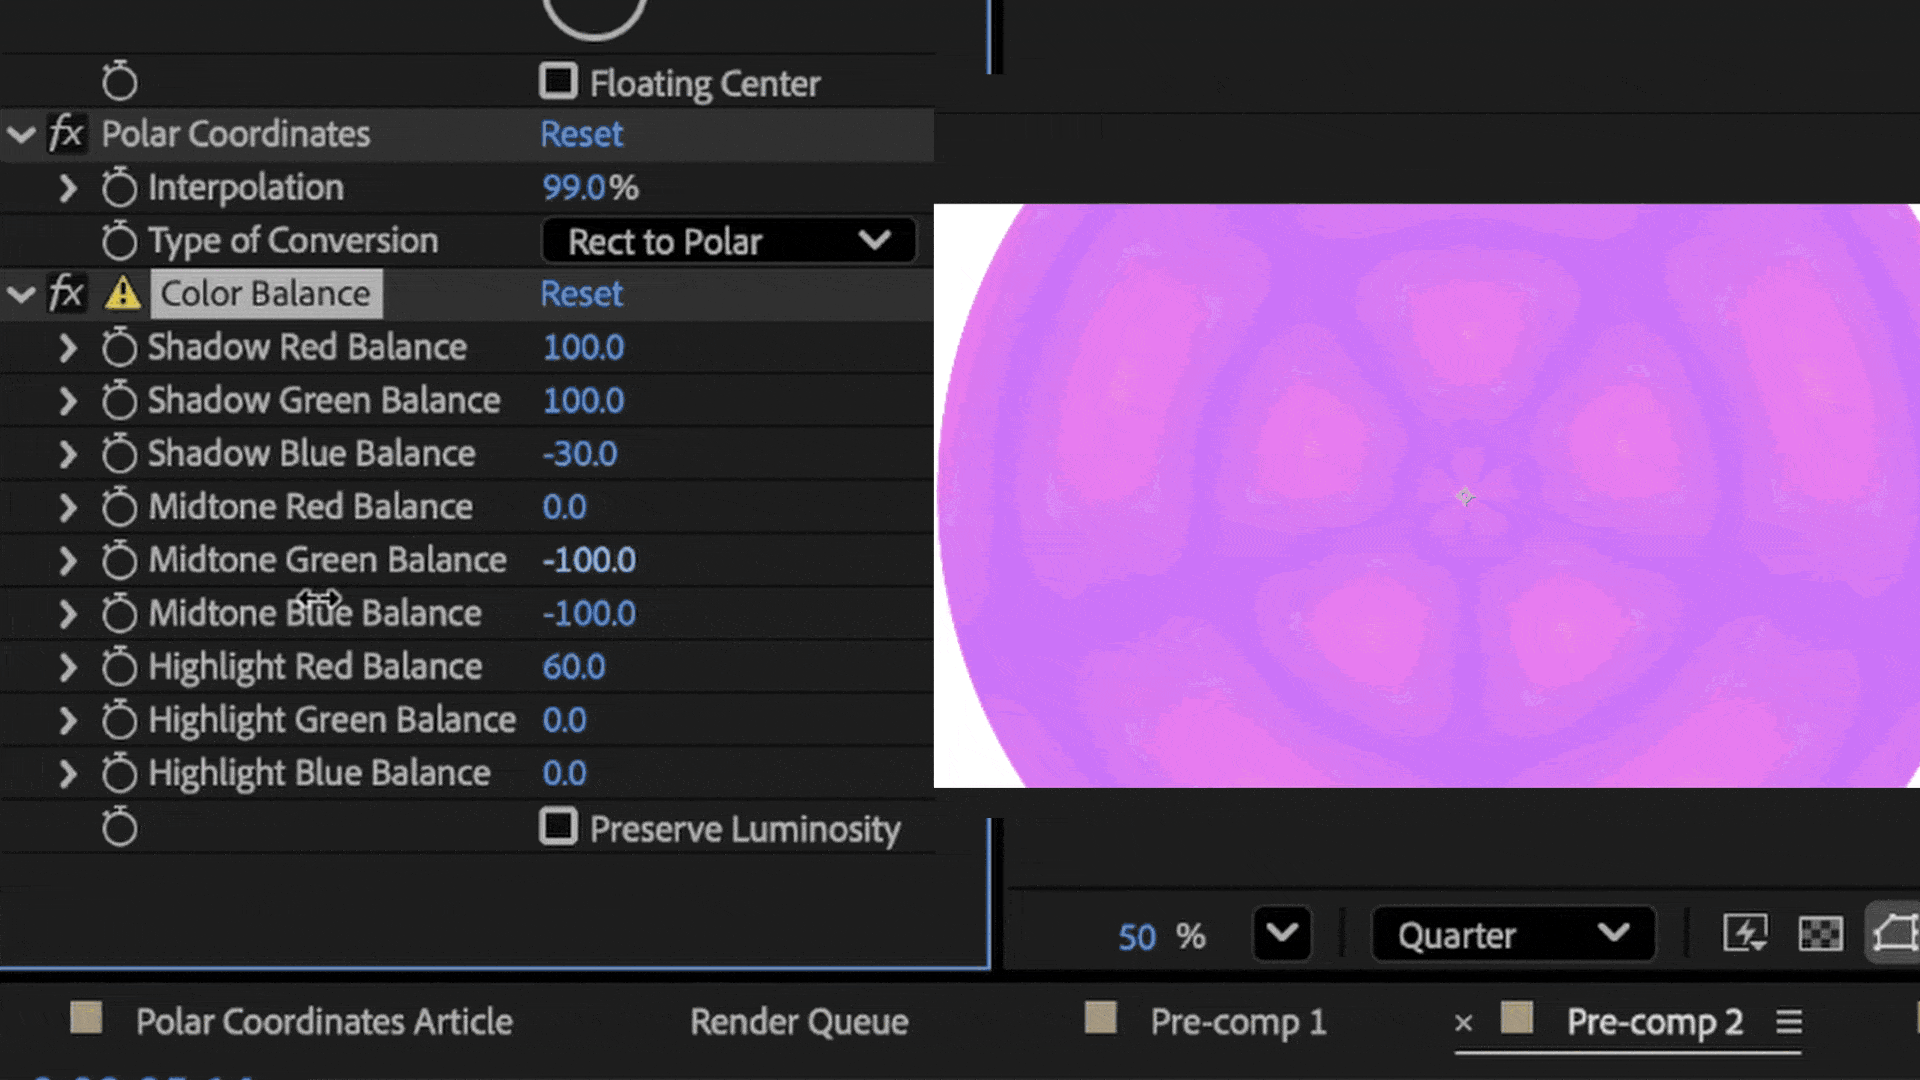Switch to Polar Coordinates Article tab
This screenshot has width=1920, height=1080.
point(324,1021)
